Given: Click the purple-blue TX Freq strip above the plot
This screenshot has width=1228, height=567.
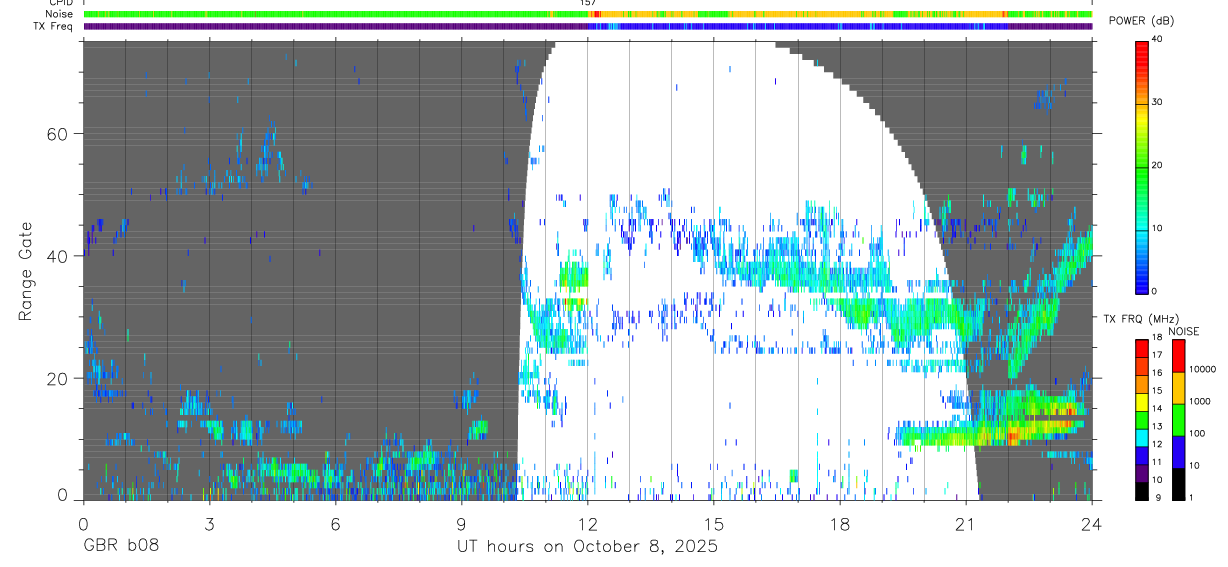Looking at the screenshot, I should (587, 26).
